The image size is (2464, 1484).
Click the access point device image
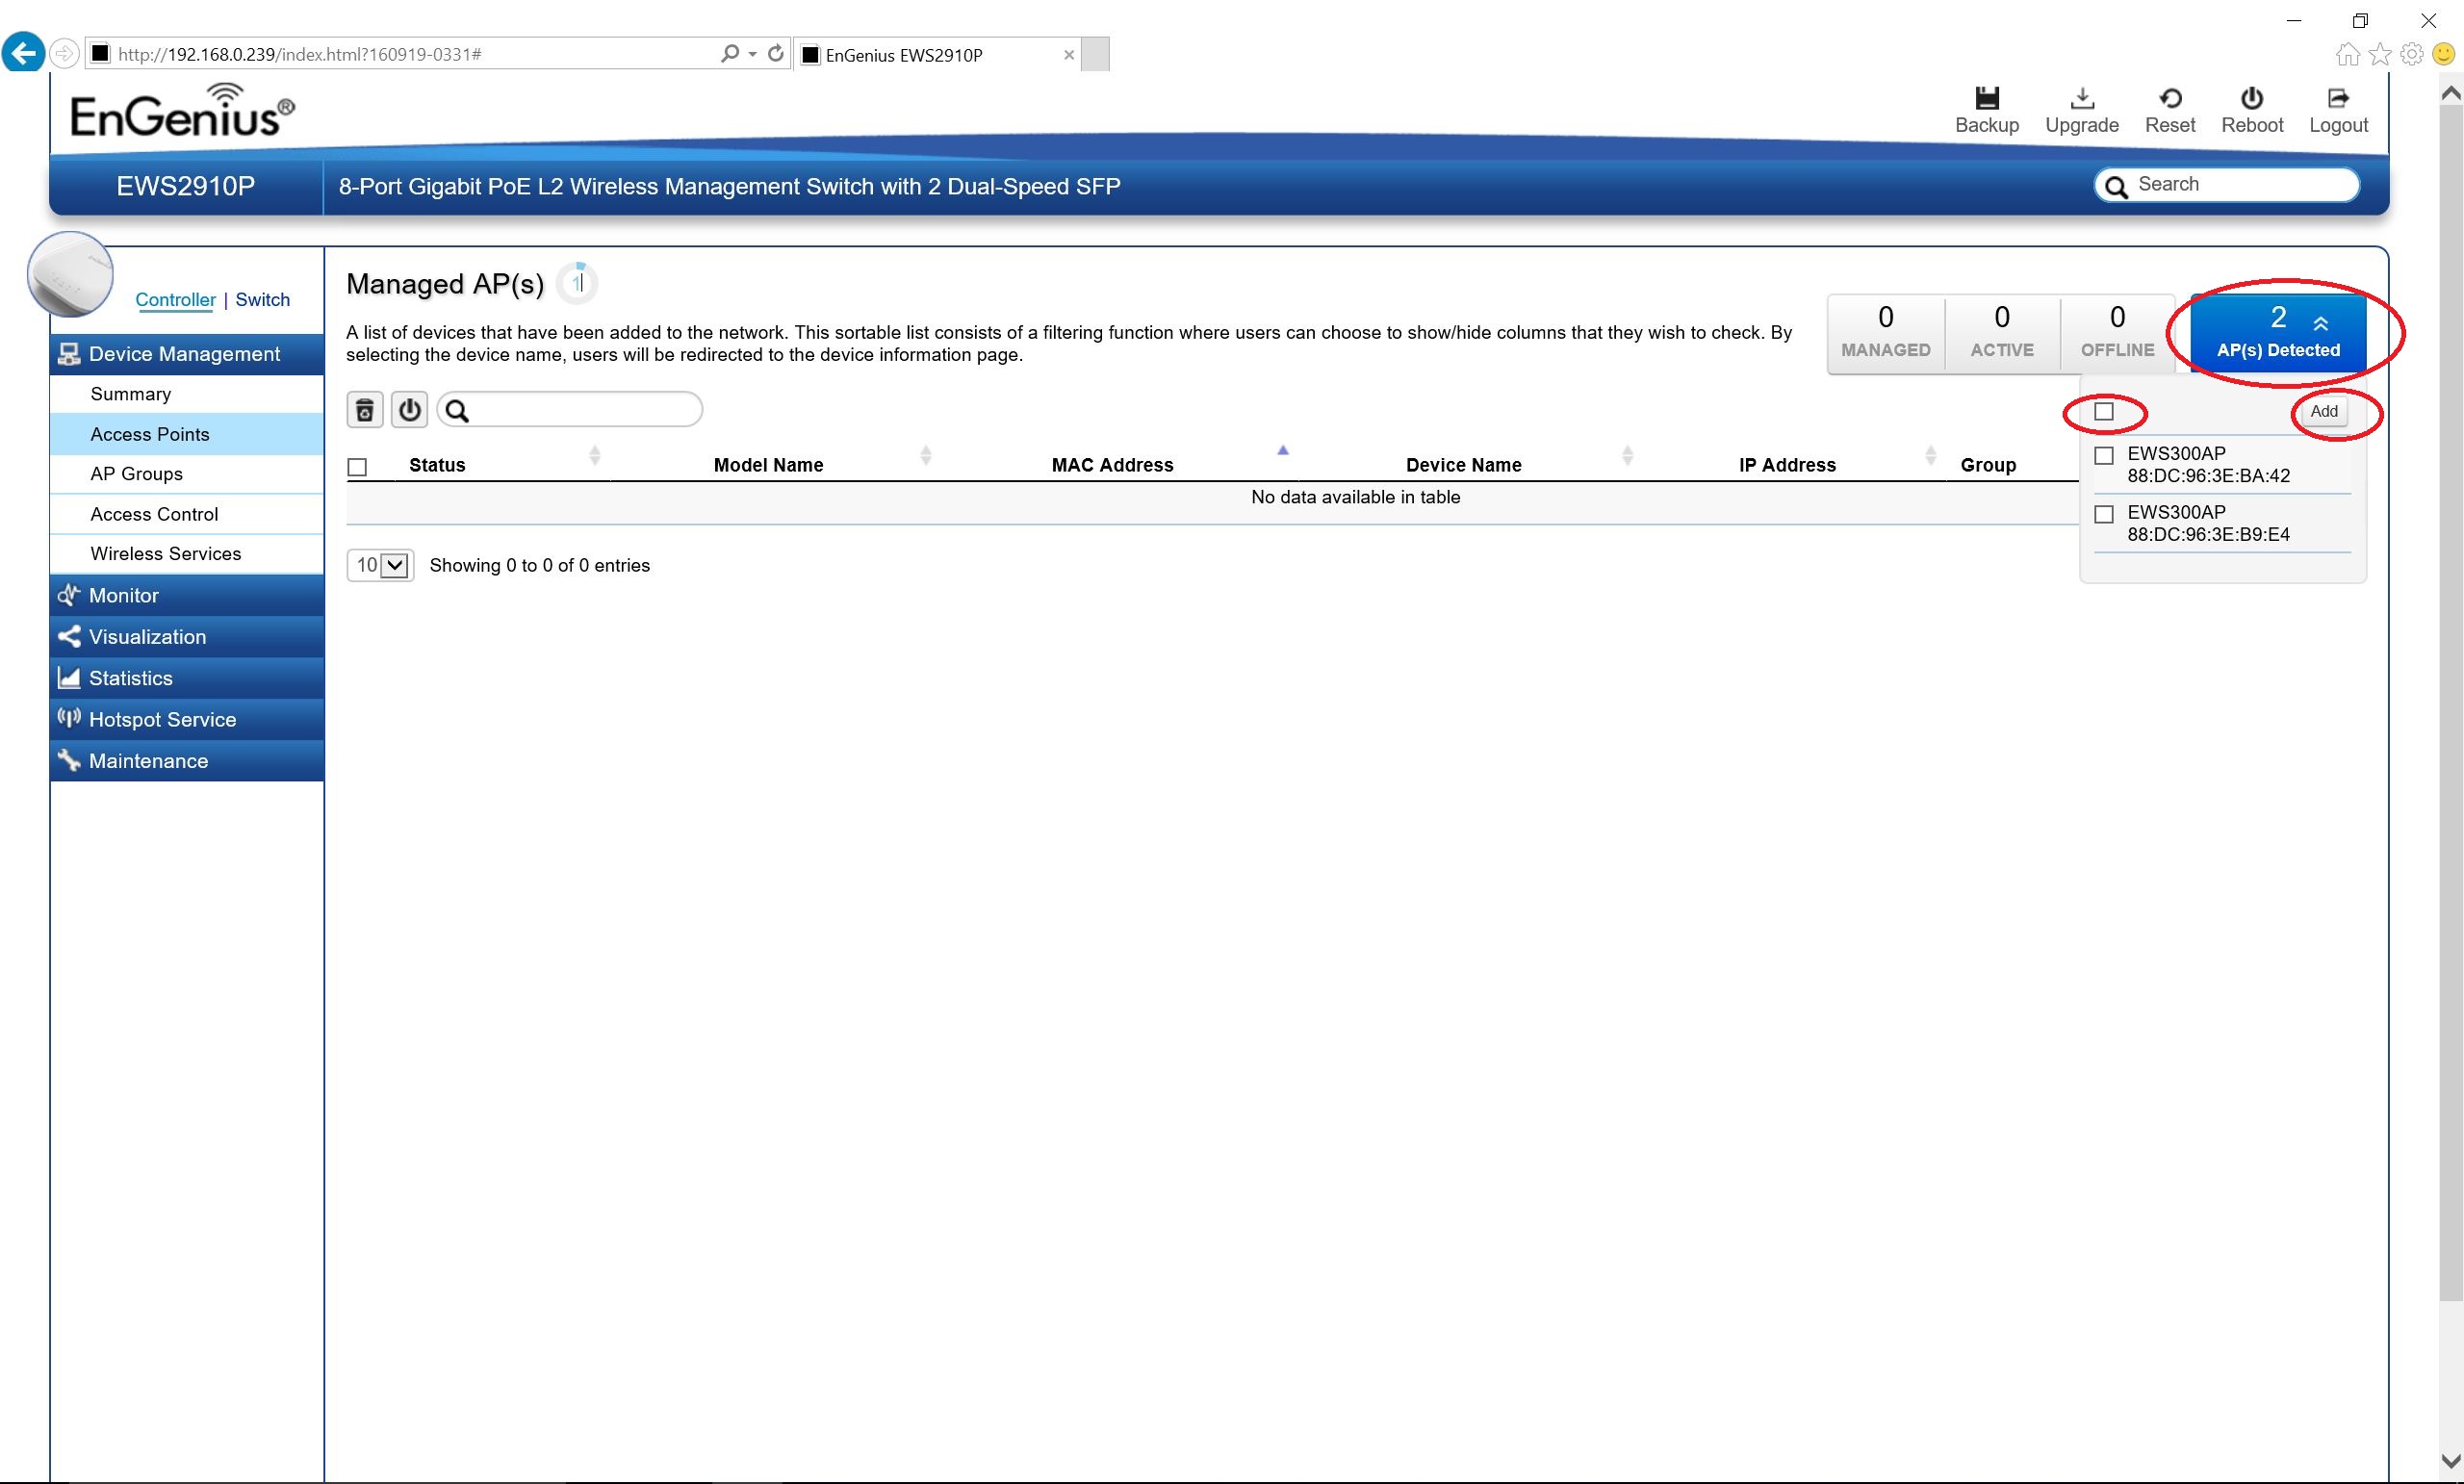point(70,274)
